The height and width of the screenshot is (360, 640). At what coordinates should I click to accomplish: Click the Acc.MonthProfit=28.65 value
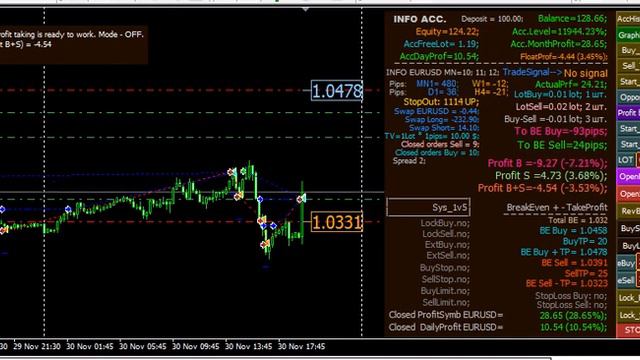click(559, 44)
